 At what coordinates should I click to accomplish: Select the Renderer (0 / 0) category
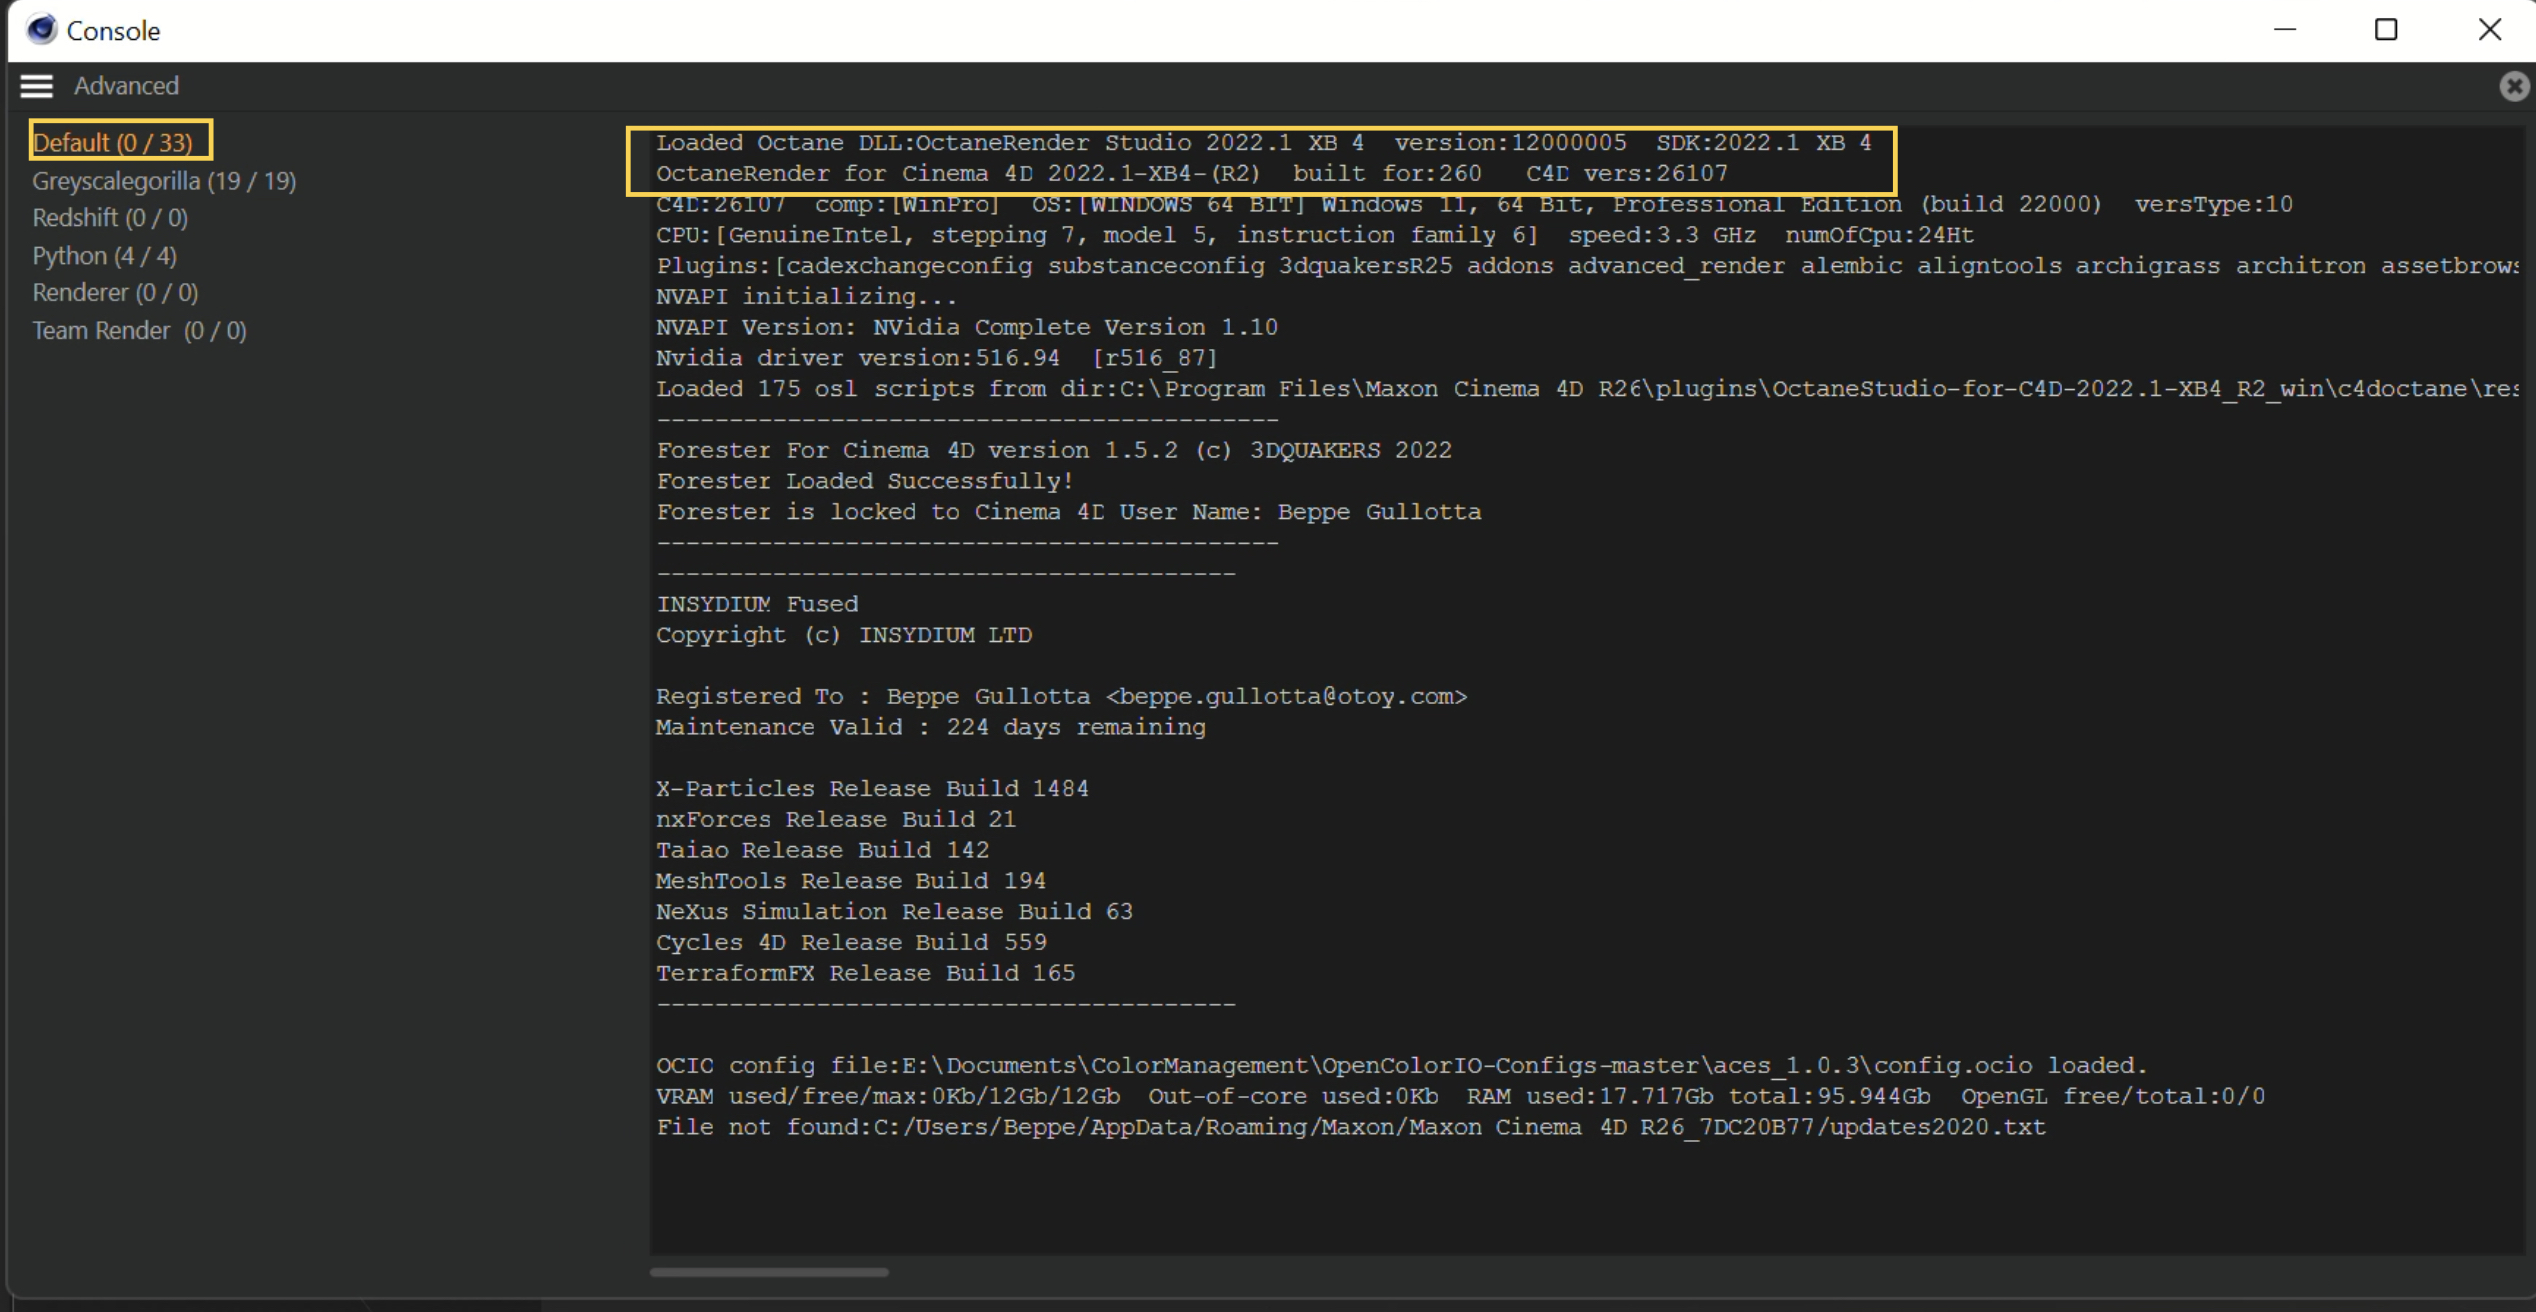pos(115,293)
